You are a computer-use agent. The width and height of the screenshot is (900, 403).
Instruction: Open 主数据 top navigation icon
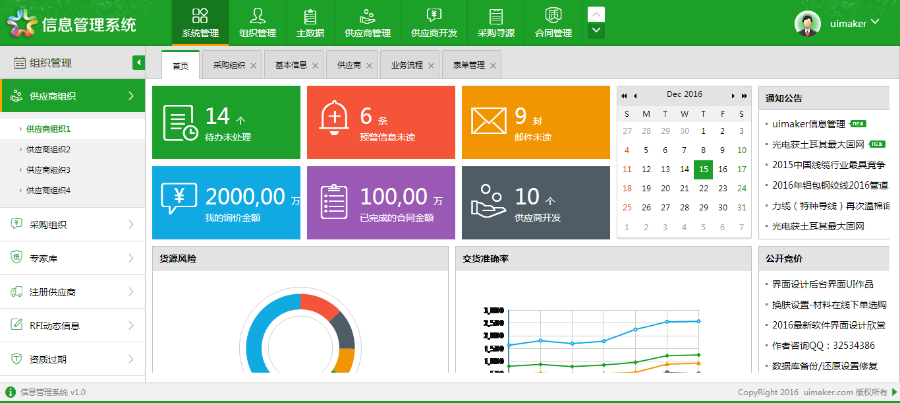point(310,16)
